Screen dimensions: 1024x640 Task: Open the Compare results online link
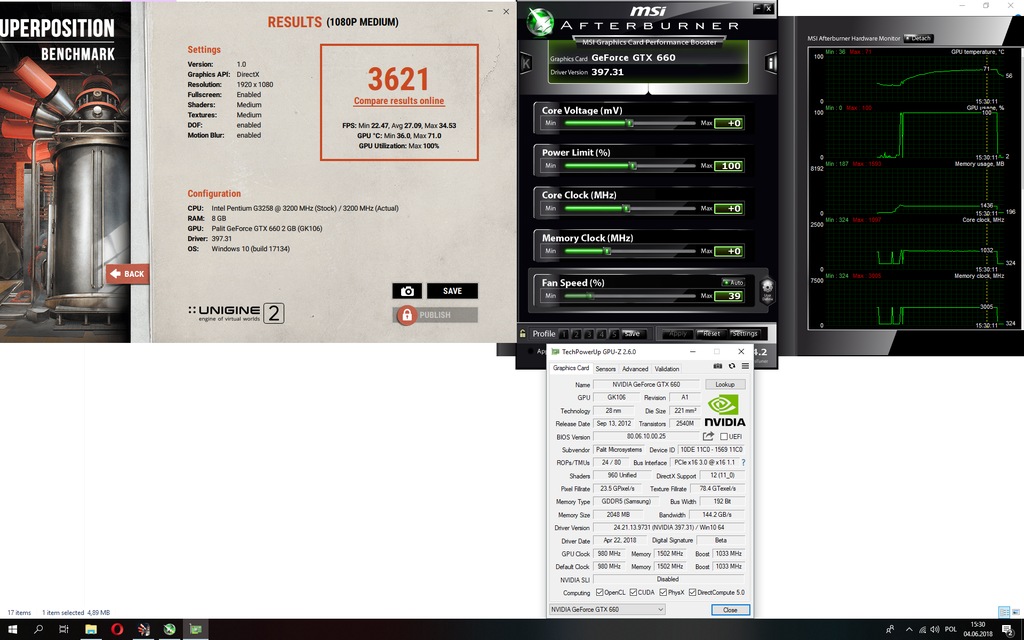(x=398, y=101)
